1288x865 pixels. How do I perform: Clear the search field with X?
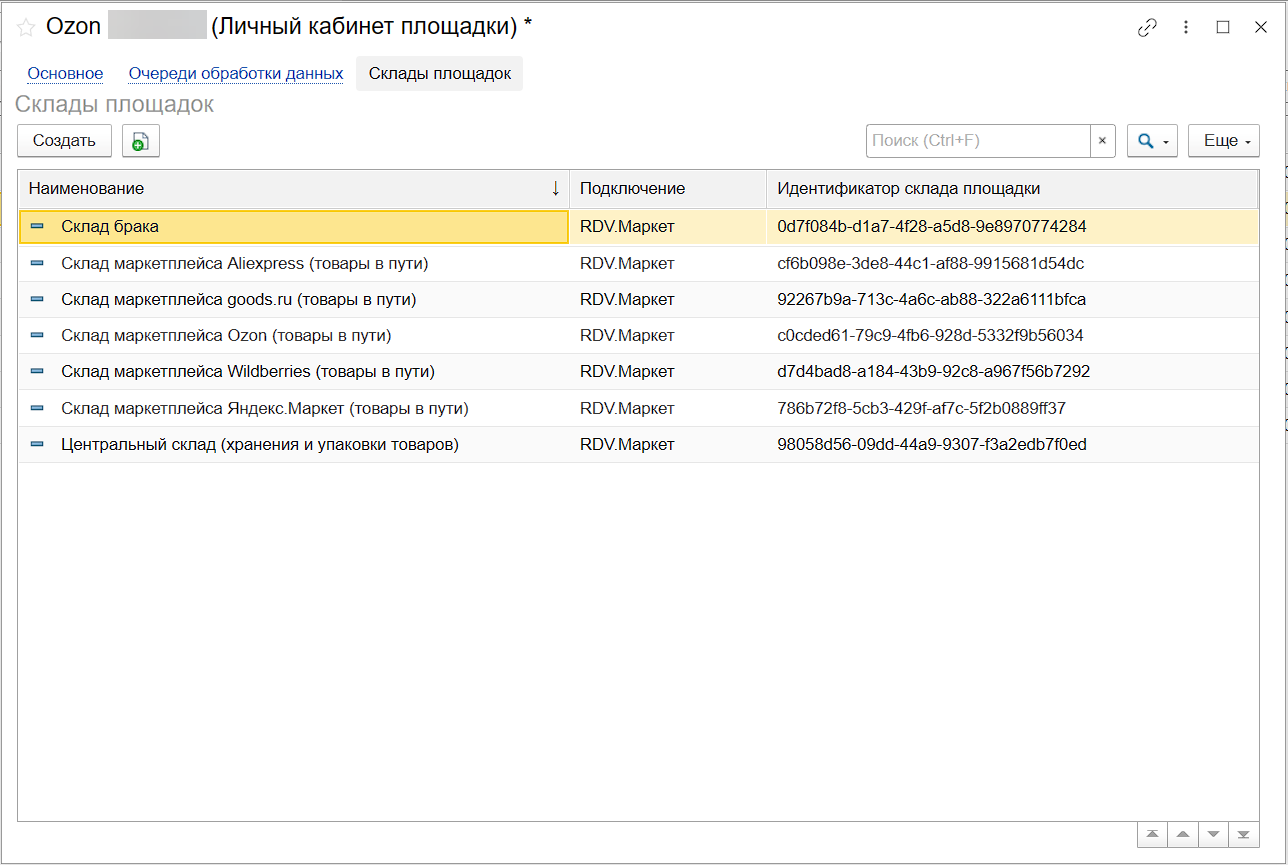pos(1102,141)
